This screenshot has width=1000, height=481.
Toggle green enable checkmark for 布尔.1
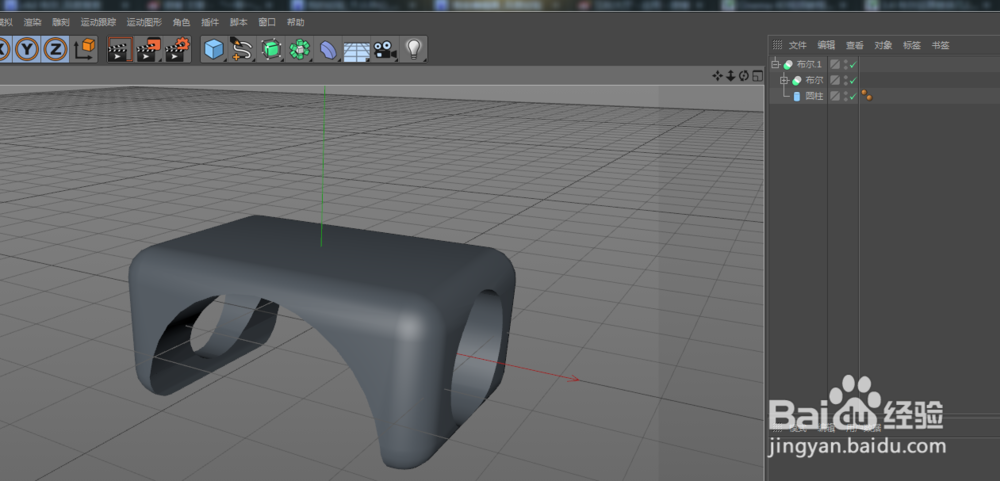coord(853,64)
